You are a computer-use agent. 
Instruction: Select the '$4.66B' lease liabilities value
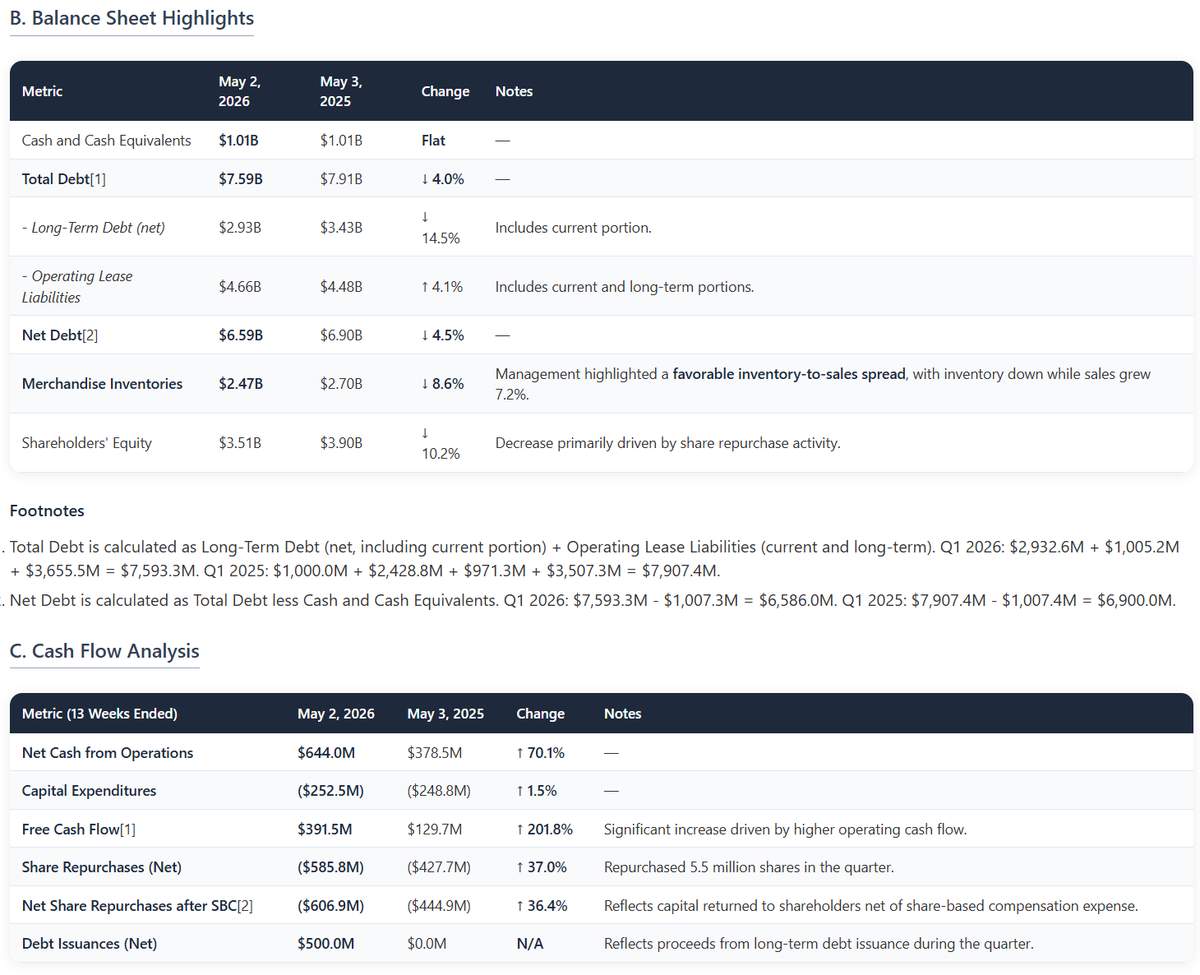point(240,287)
